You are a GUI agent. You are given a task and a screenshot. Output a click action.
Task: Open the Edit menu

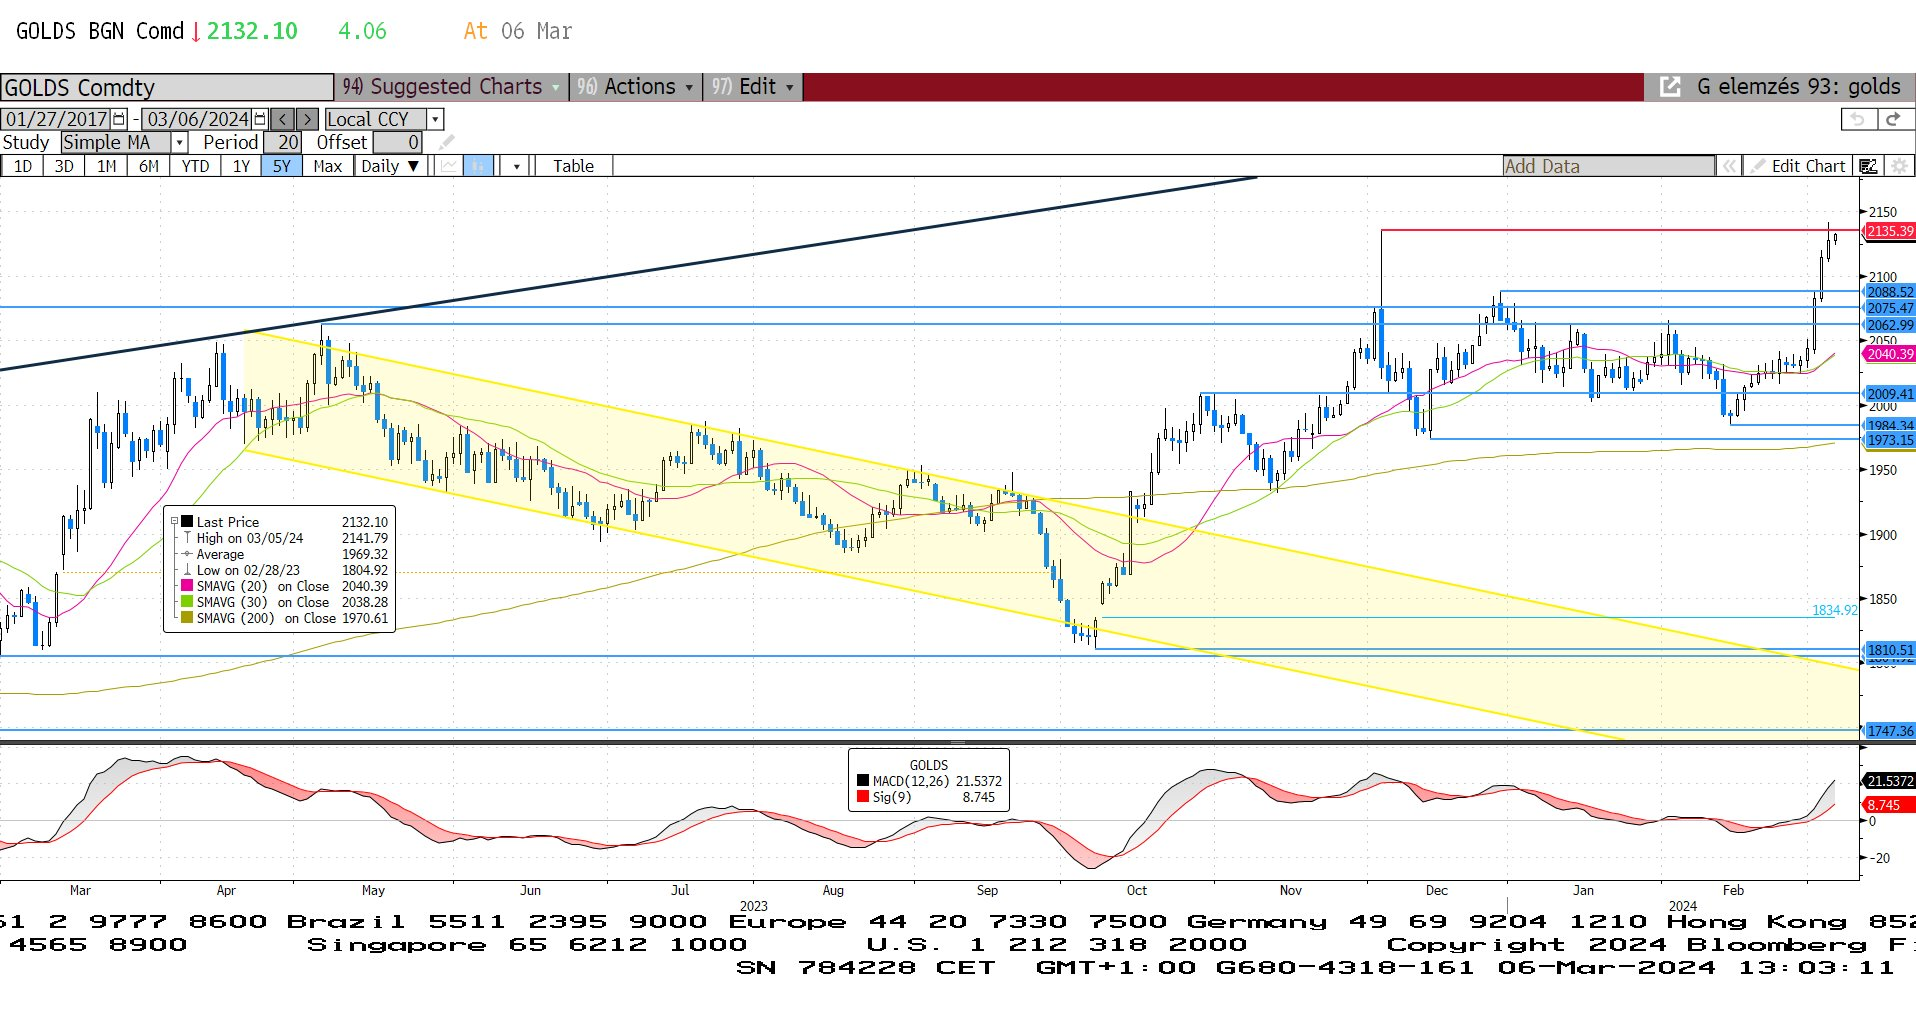click(x=752, y=87)
